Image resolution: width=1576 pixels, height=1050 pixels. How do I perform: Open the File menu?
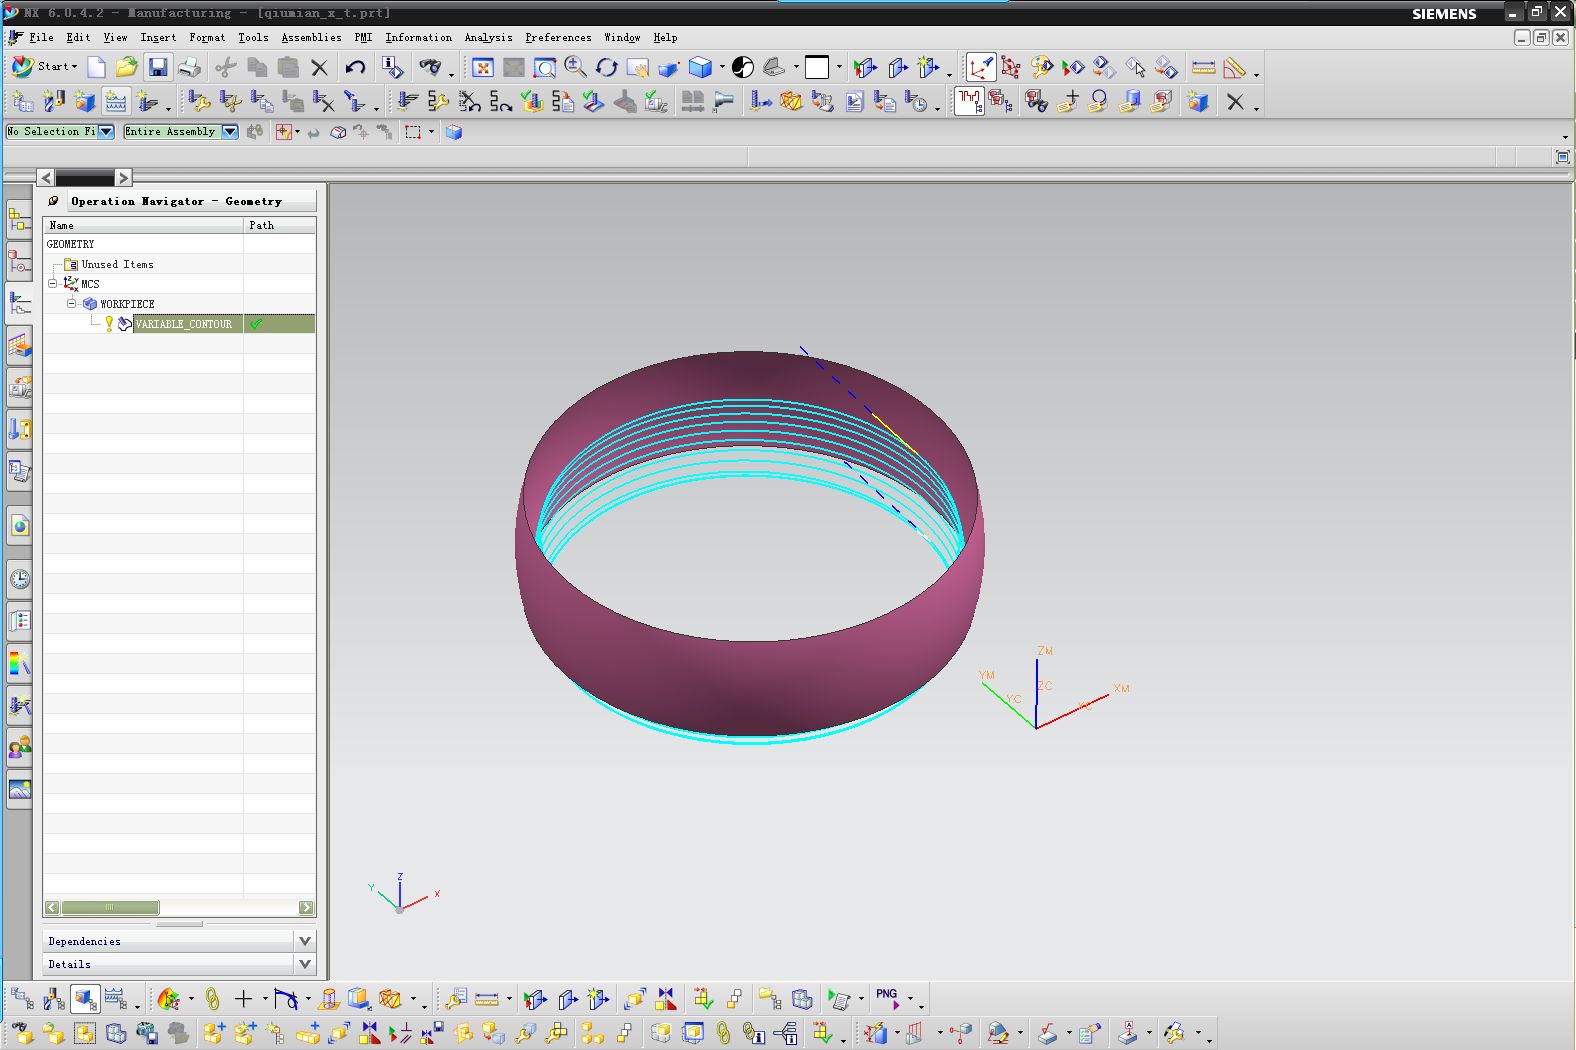coord(42,38)
